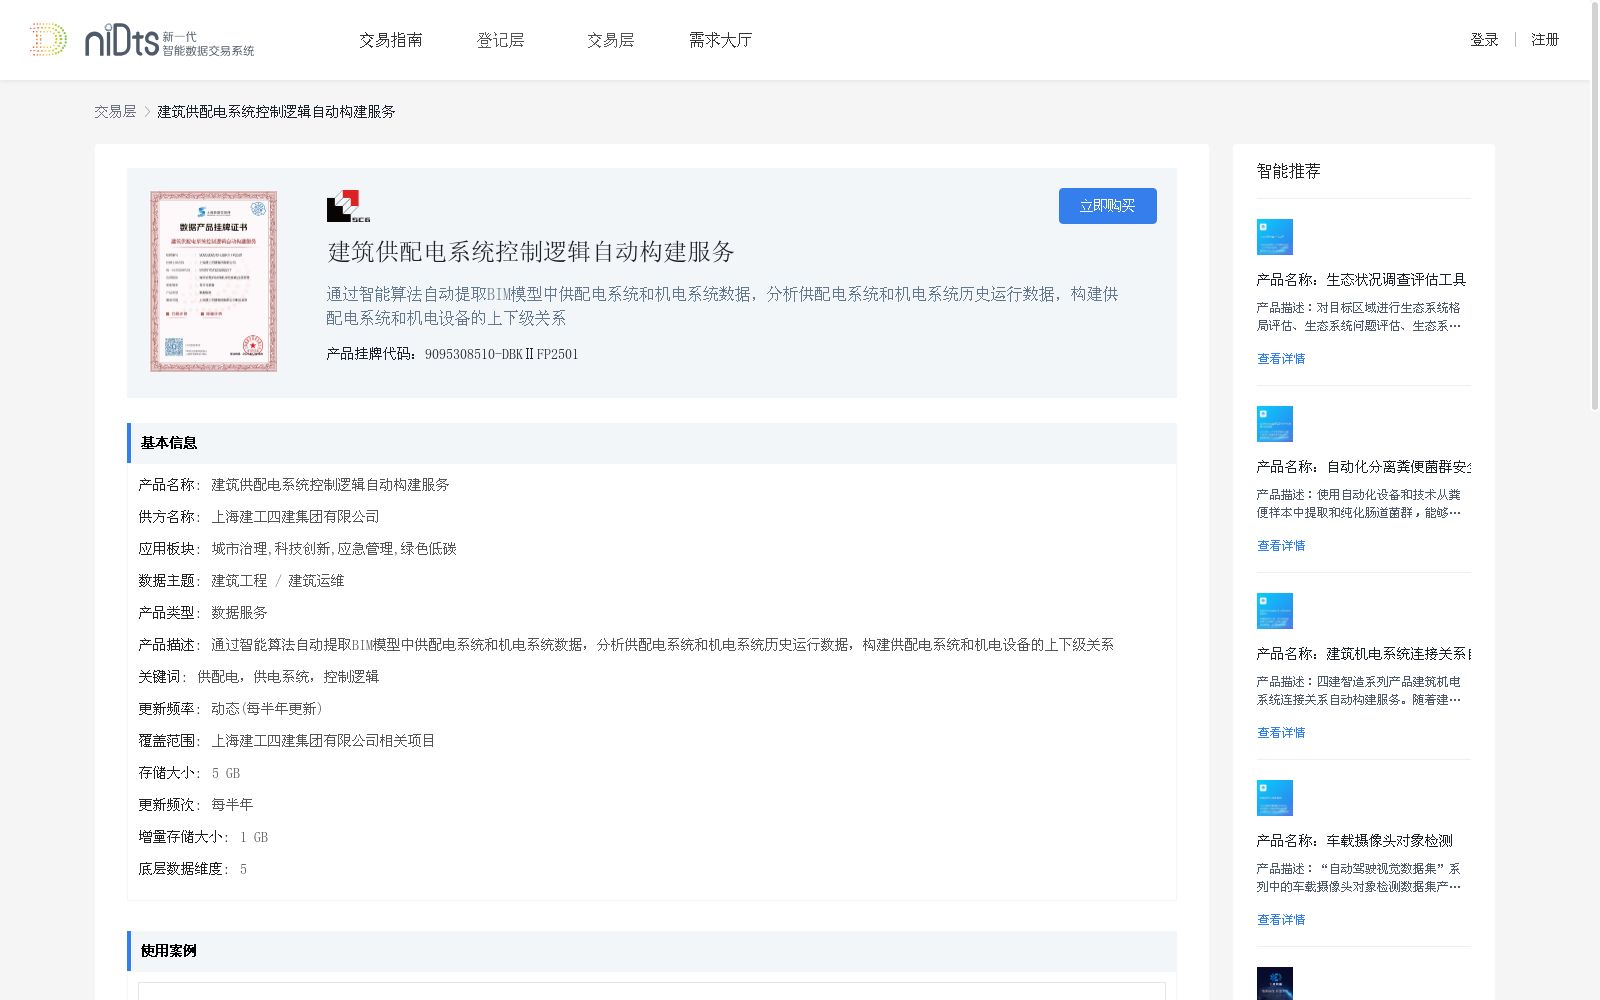Click the 注册 link
Viewport: 1600px width, 1000px height.
[1545, 40]
